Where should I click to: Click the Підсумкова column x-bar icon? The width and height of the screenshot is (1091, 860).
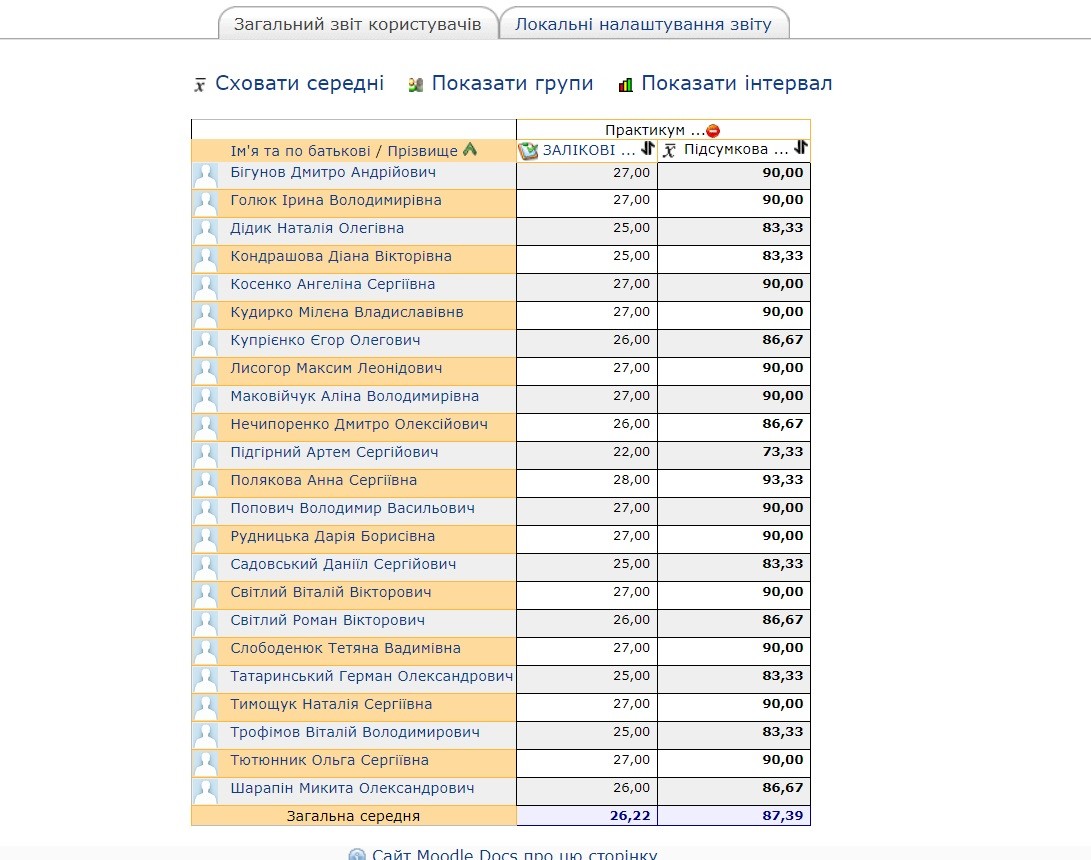click(669, 150)
